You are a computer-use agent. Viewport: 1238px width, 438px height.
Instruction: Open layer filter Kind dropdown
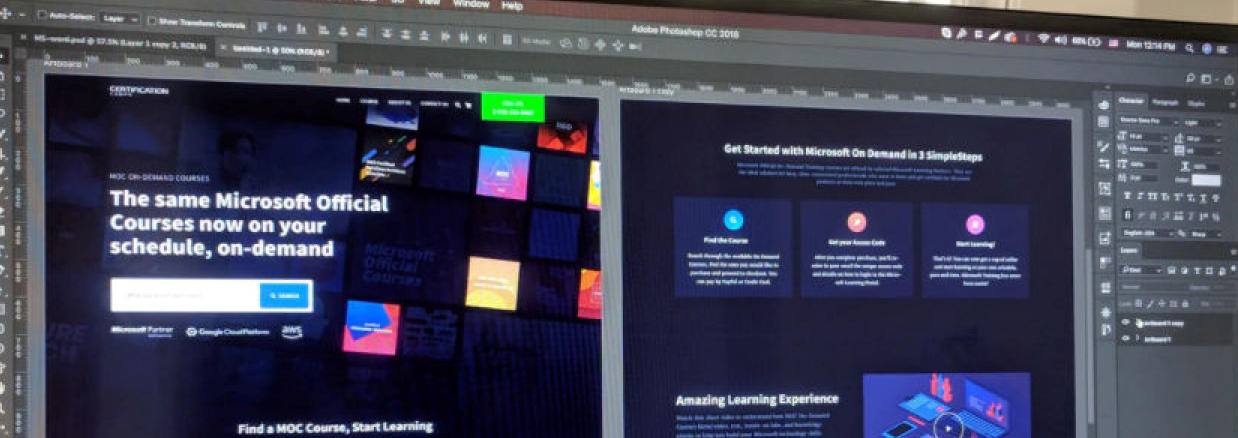coord(1142,270)
